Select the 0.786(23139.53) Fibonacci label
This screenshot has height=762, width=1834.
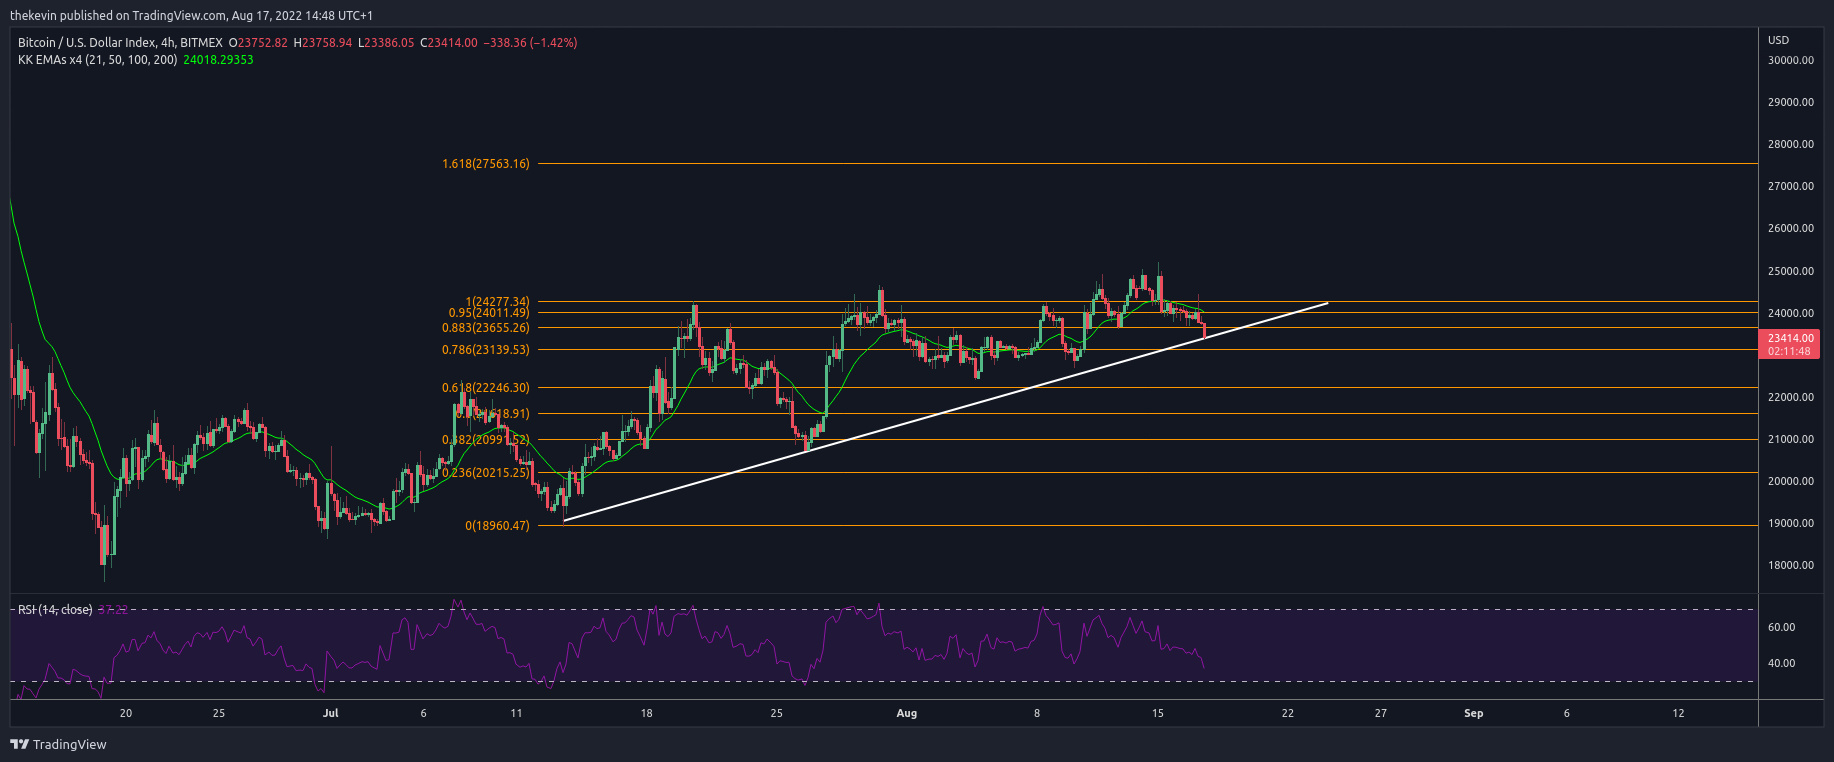tap(486, 350)
